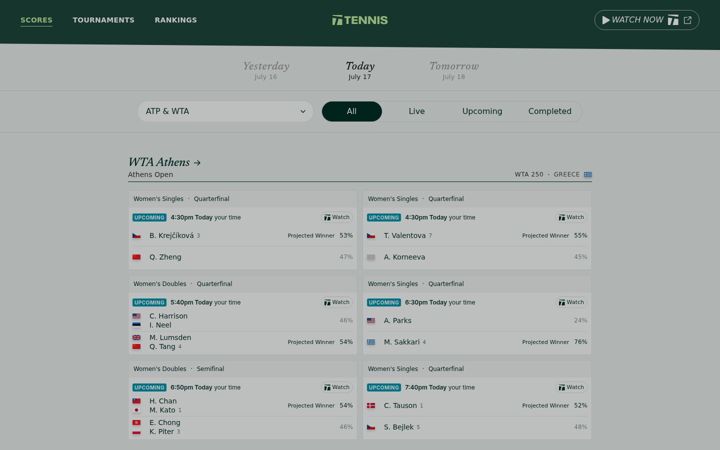Open the Rankings nav item
Screen dimensions: 720x450
pos(175,20)
